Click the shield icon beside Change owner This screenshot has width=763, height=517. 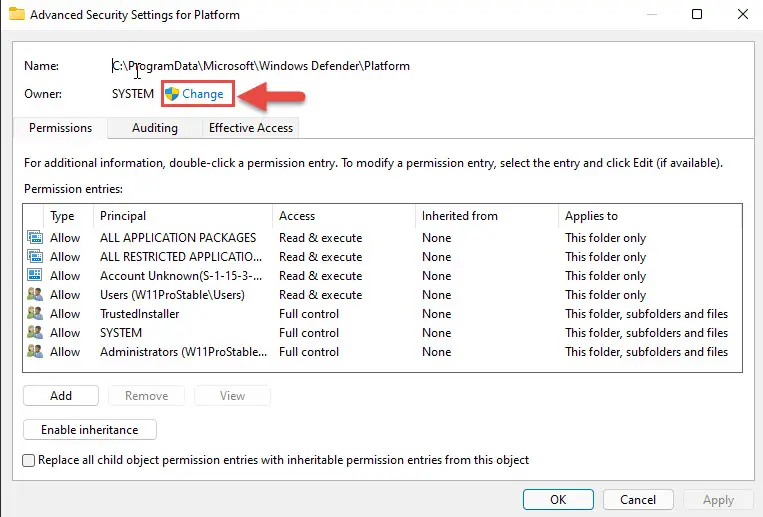click(172, 94)
